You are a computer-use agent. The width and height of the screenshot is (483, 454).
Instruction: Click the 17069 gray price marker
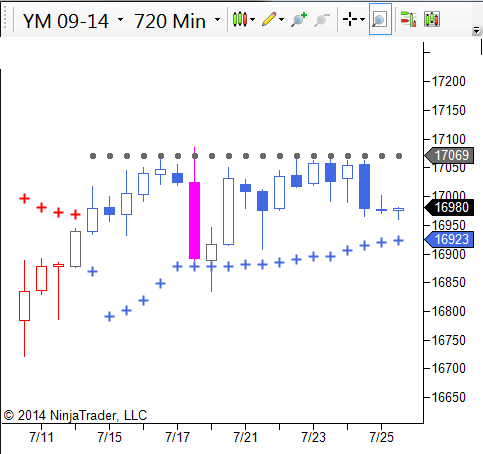pyautogui.click(x=449, y=155)
